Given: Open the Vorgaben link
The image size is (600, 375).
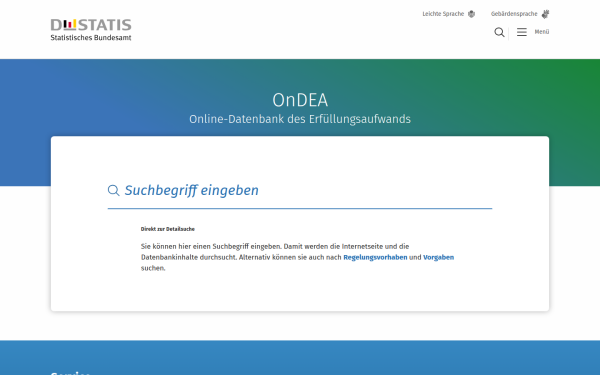Looking at the screenshot, I should click(439, 258).
